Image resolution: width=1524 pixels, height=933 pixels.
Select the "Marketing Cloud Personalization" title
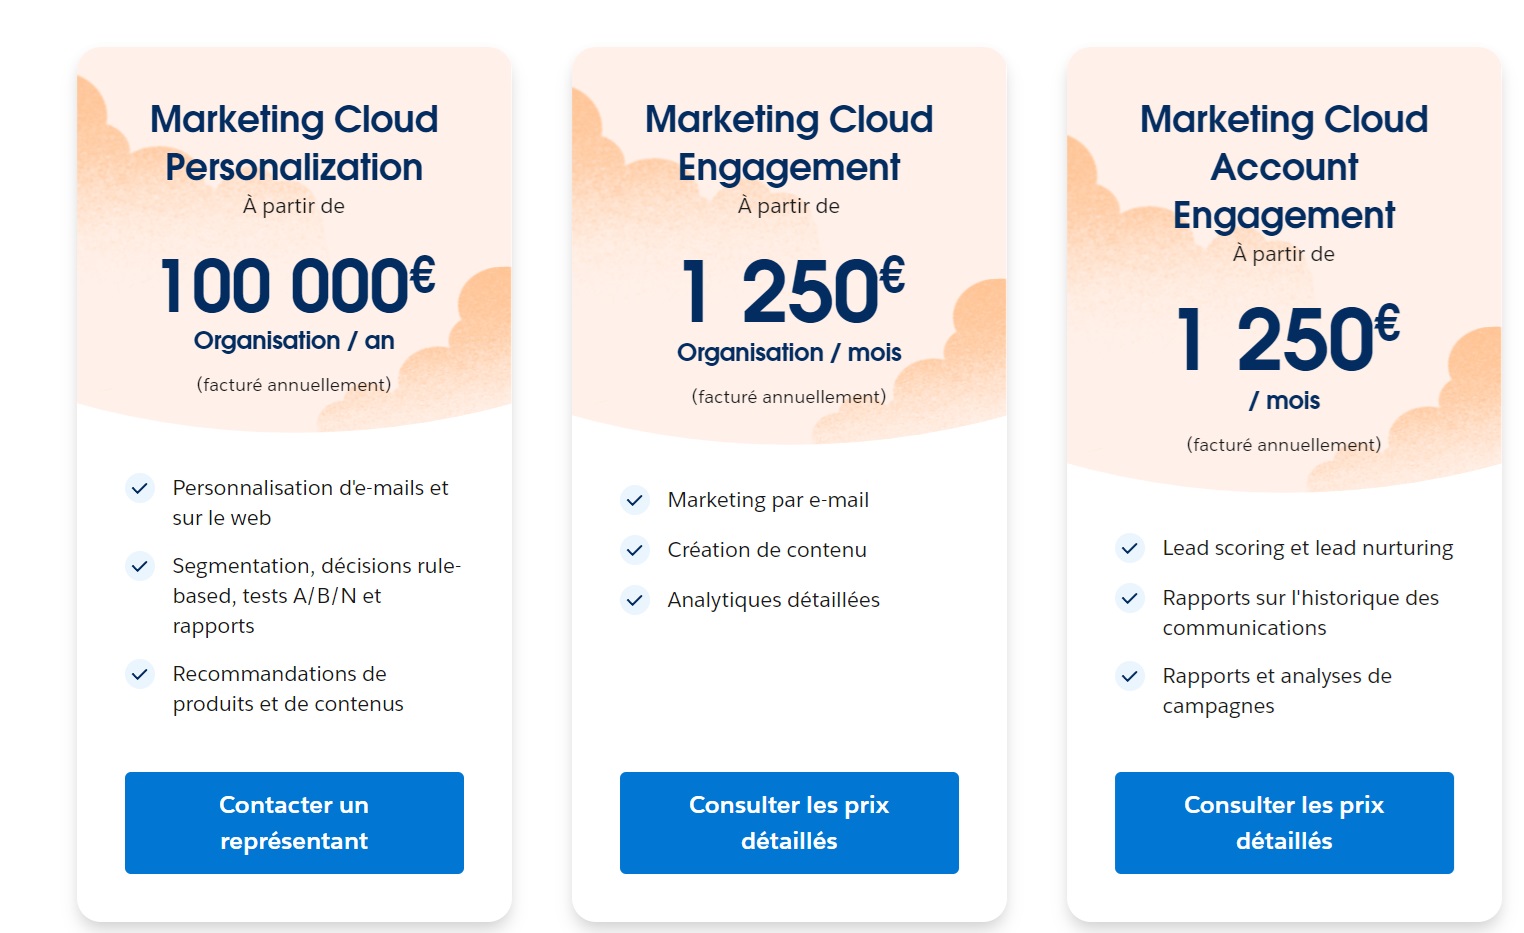(293, 142)
